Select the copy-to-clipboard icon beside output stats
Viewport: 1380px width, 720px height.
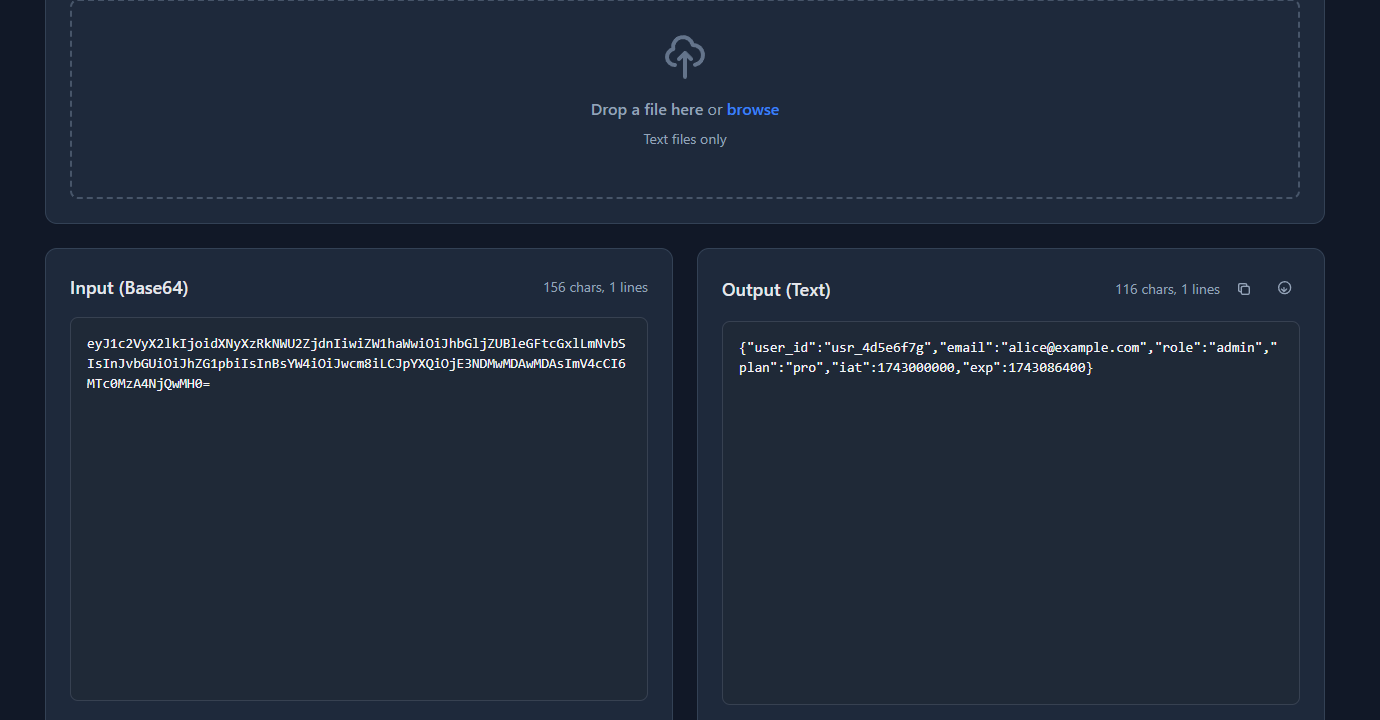tap(1243, 287)
